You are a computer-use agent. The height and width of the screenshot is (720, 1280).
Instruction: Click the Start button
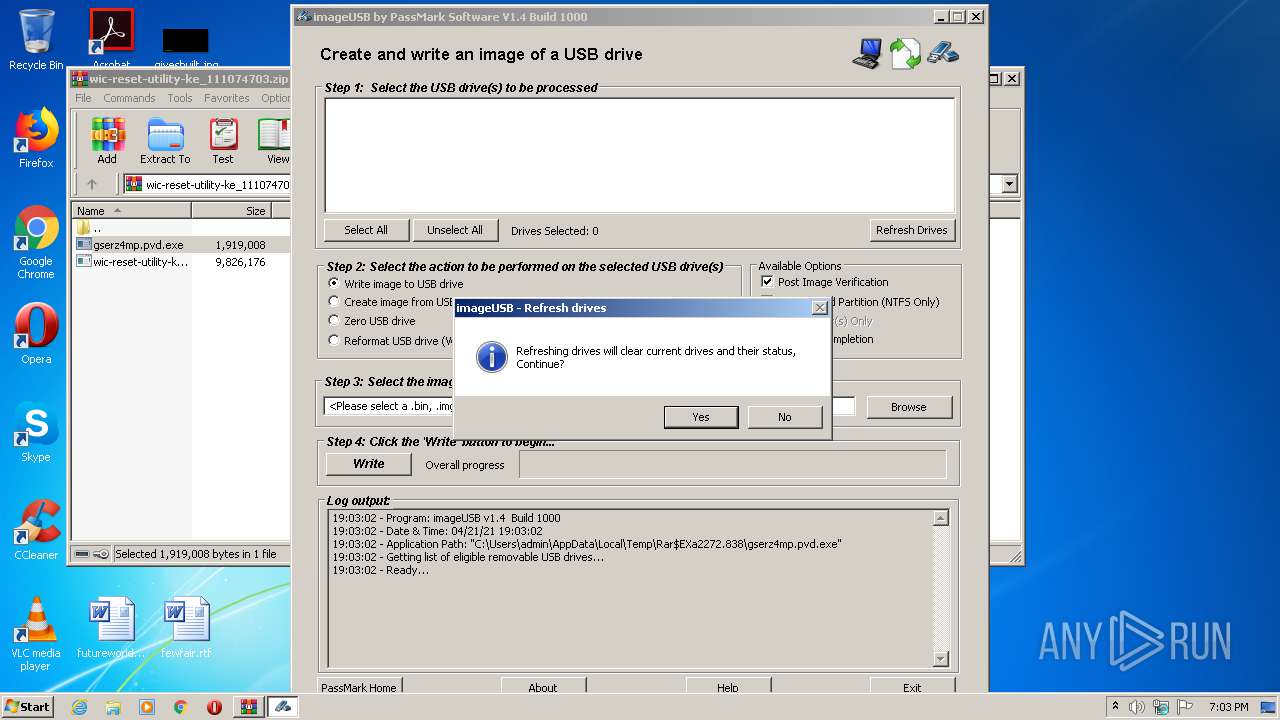(28, 707)
